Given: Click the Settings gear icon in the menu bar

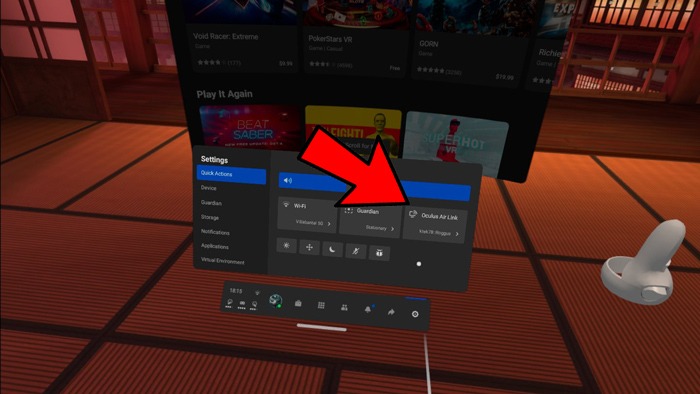Looking at the screenshot, I should [x=415, y=314].
